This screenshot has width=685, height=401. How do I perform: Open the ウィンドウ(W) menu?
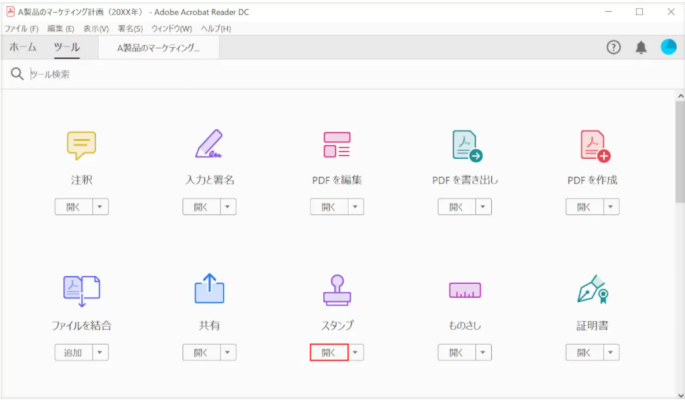[x=172, y=29]
